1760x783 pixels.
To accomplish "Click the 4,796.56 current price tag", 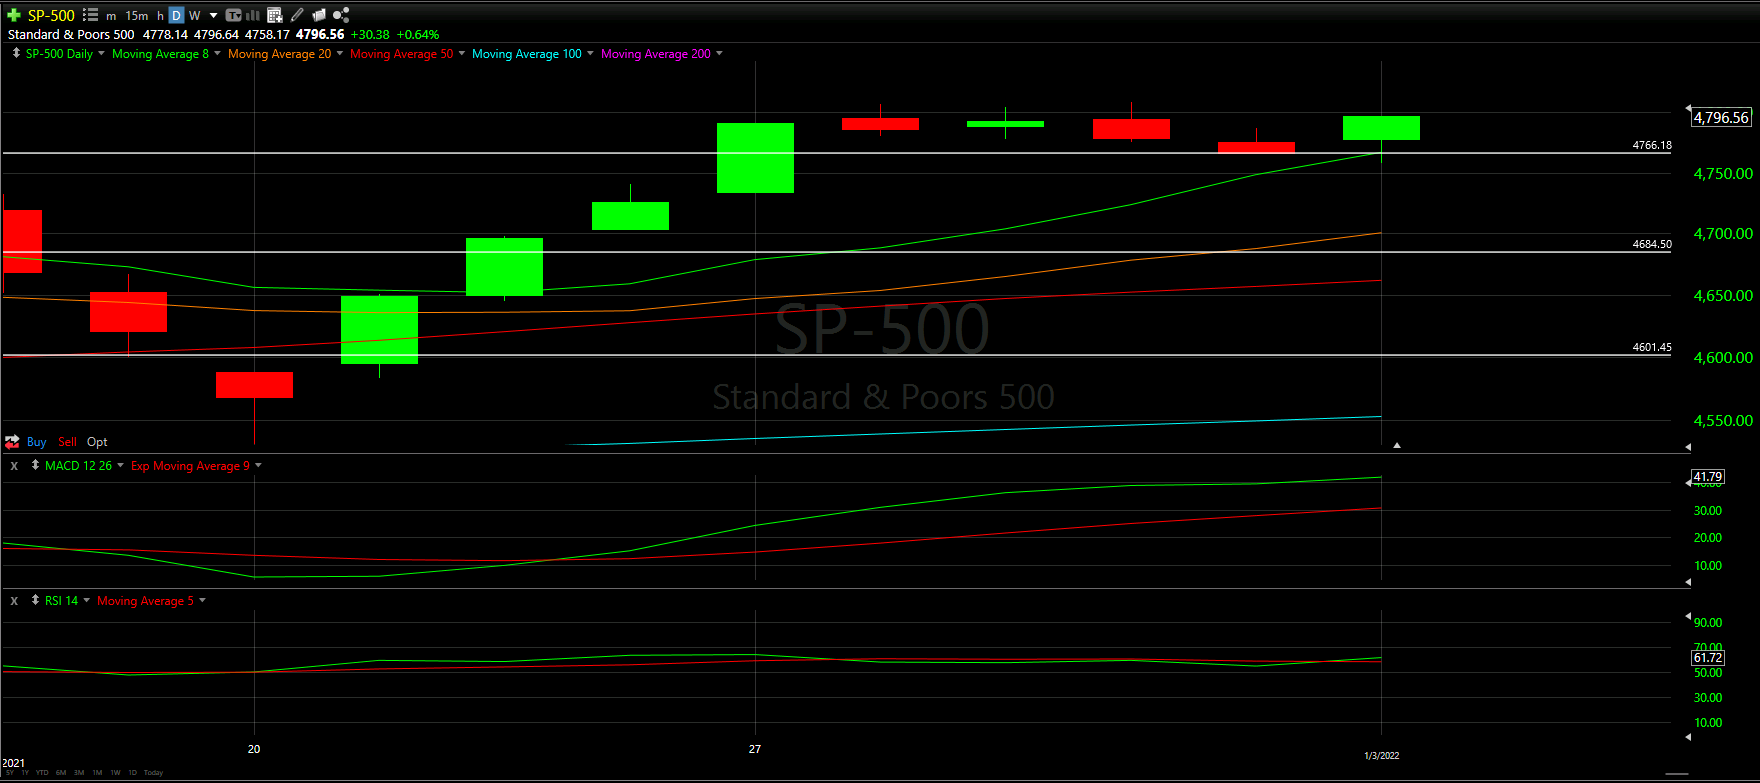I will pyautogui.click(x=1721, y=117).
